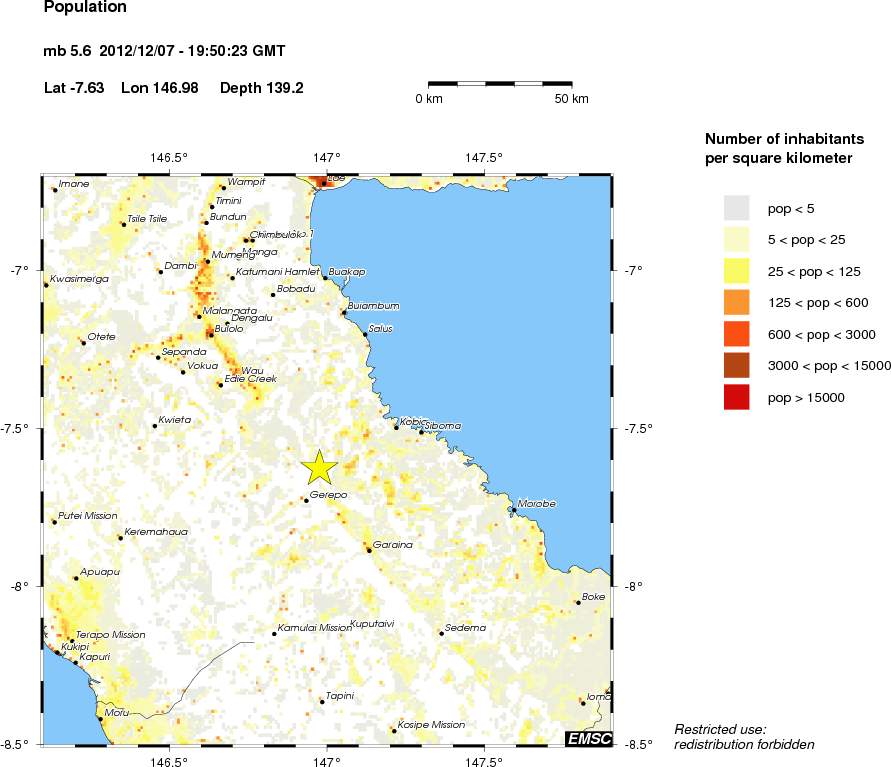This screenshot has height=767, width=891.
Task: Click the Wau town label
Action: [252, 370]
